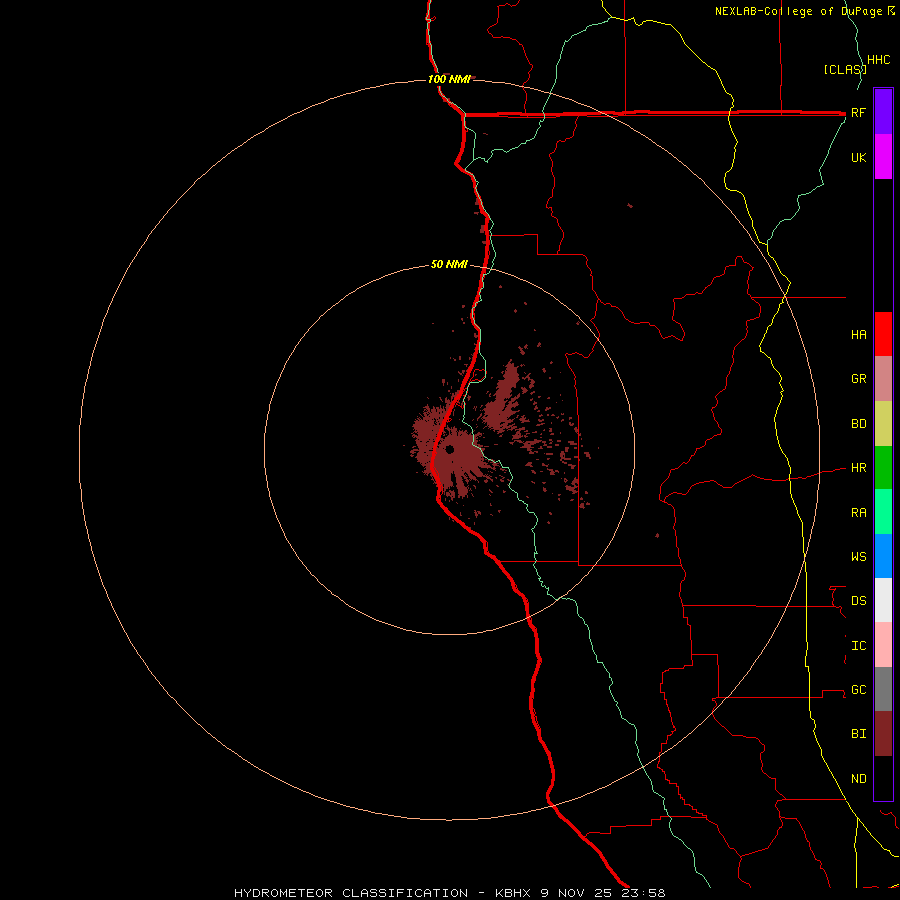Click the "NEXLAB-College of DuPage" title text
The image size is (900, 900).
tap(798, 11)
